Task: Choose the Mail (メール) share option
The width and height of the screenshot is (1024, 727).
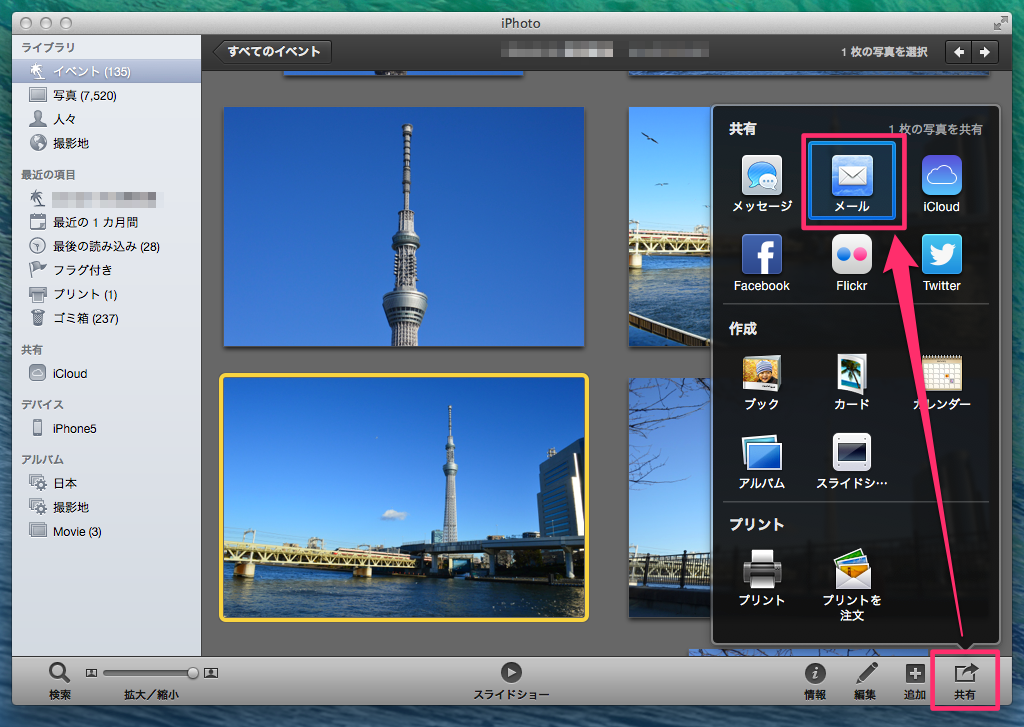Action: coord(852,181)
